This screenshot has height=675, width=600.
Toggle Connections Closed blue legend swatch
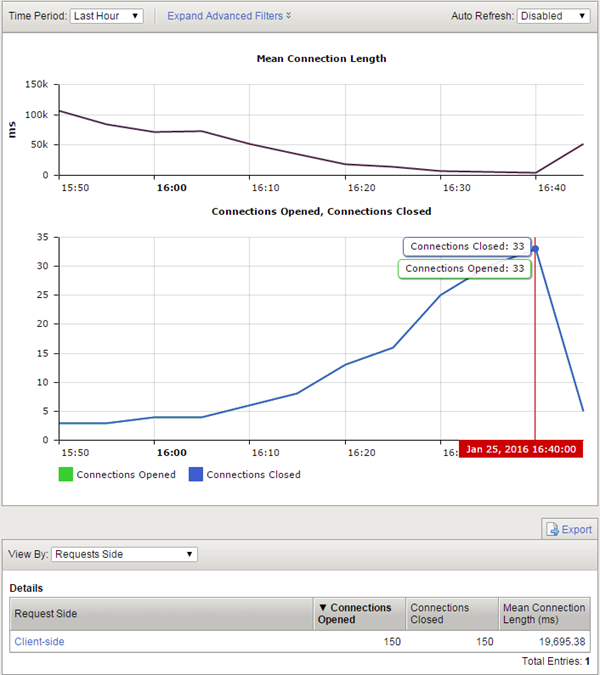pyautogui.click(x=196, y=475)
